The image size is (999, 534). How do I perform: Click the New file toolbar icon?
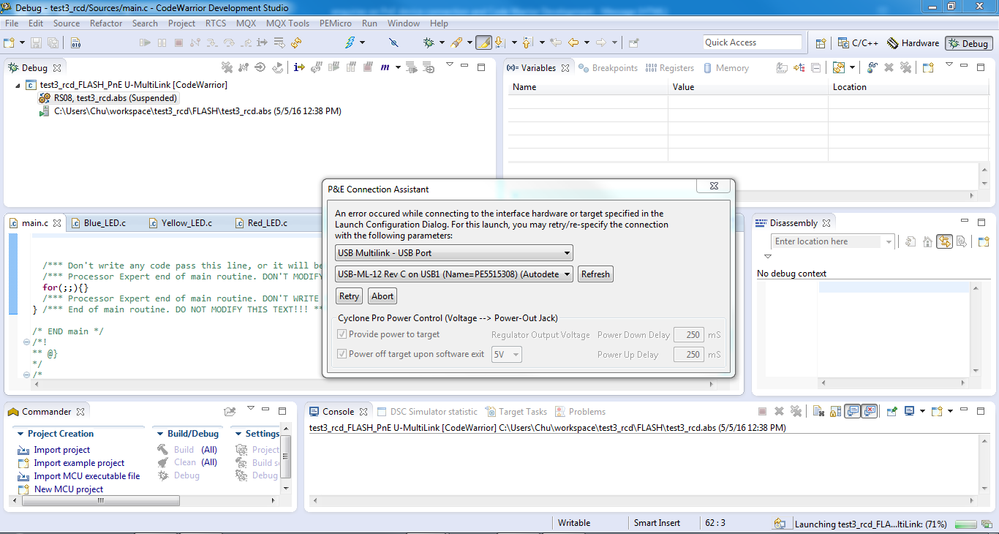[9, 43]
